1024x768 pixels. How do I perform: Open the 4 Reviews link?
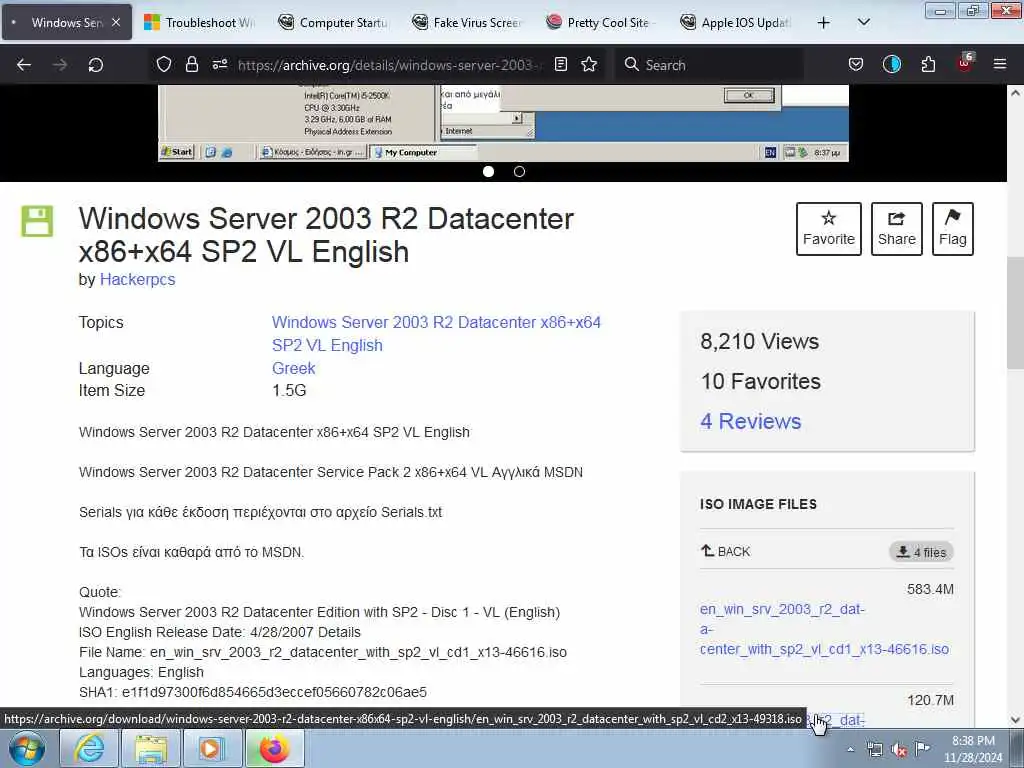point(750,421)
